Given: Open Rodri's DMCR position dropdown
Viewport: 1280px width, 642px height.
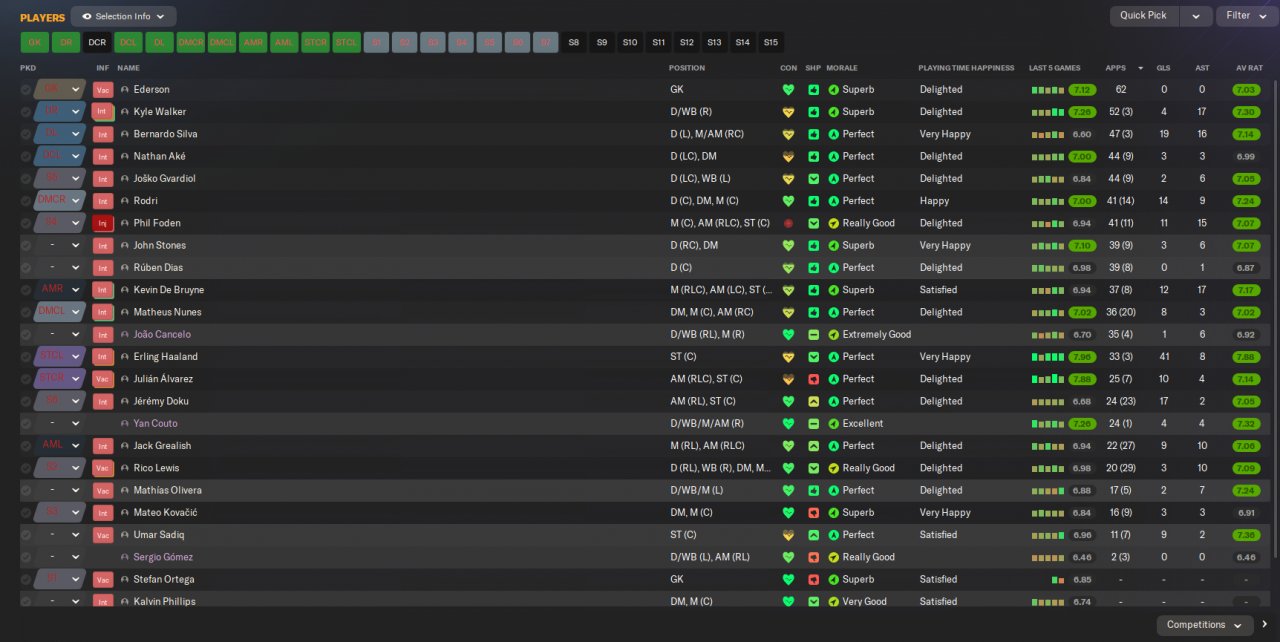Looking at the screenshot, I should pos(60,201).
